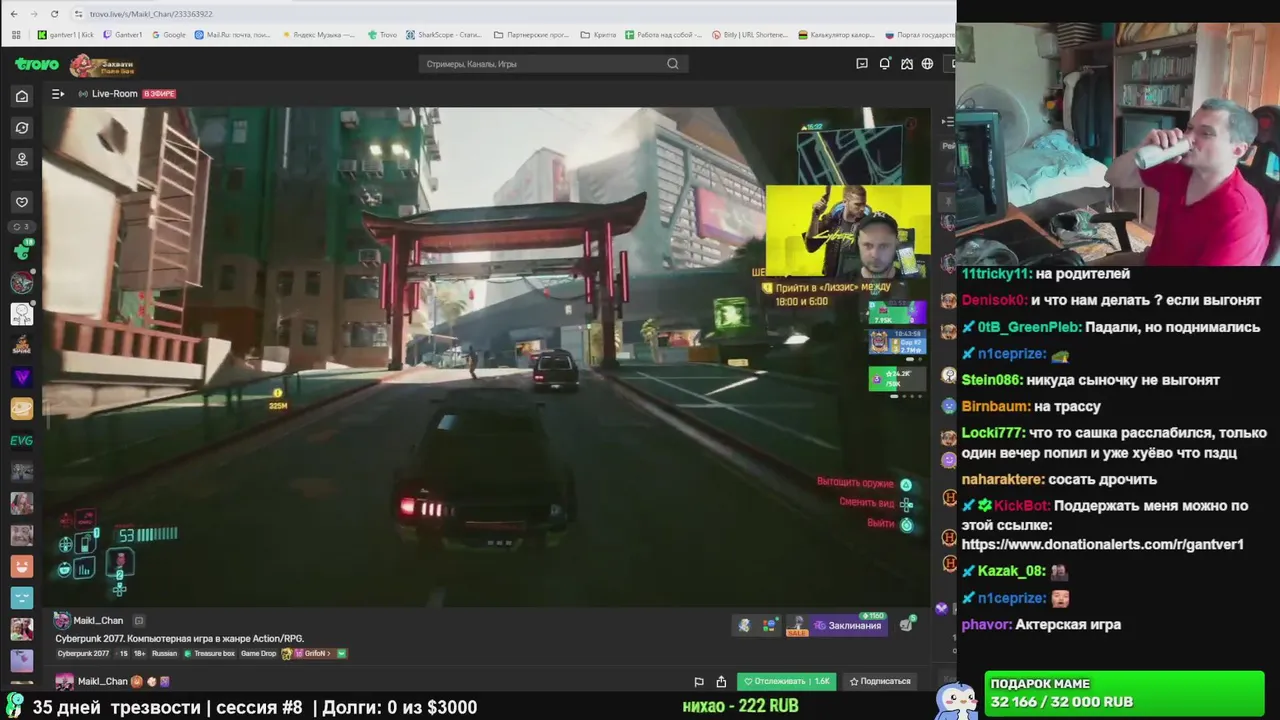The height and width of the screenshot is (720, 1280).
Task: Open the Работа над собой bookmark
Action: pos(663,35)
